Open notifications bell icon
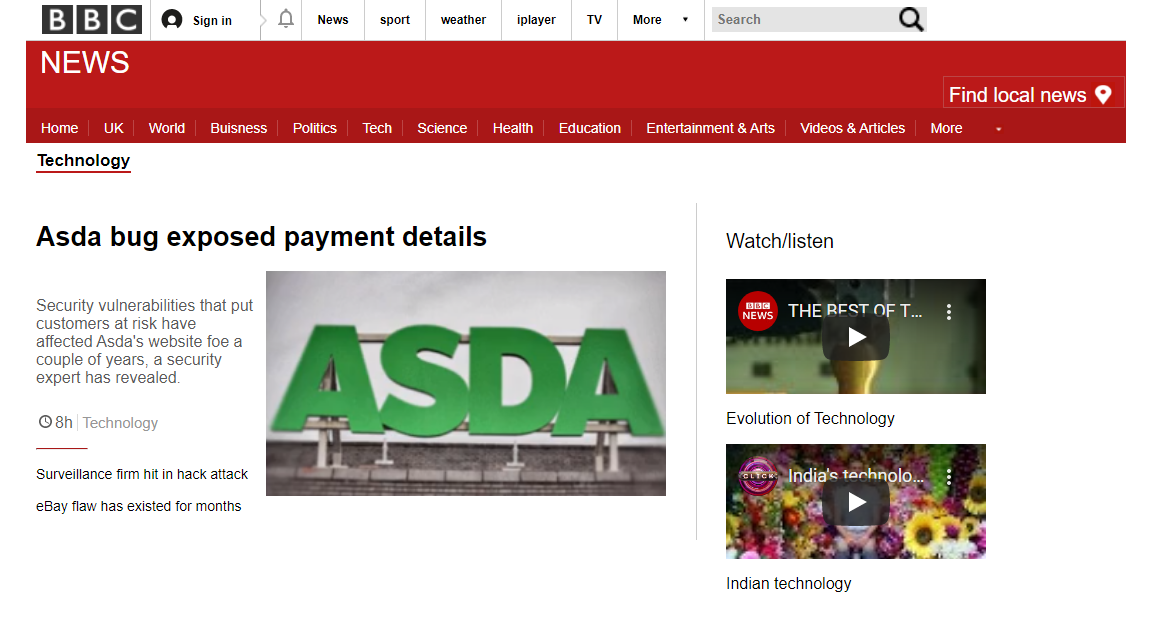The image size is (1156, 629). pyautogui.click(x=286, y=19)
